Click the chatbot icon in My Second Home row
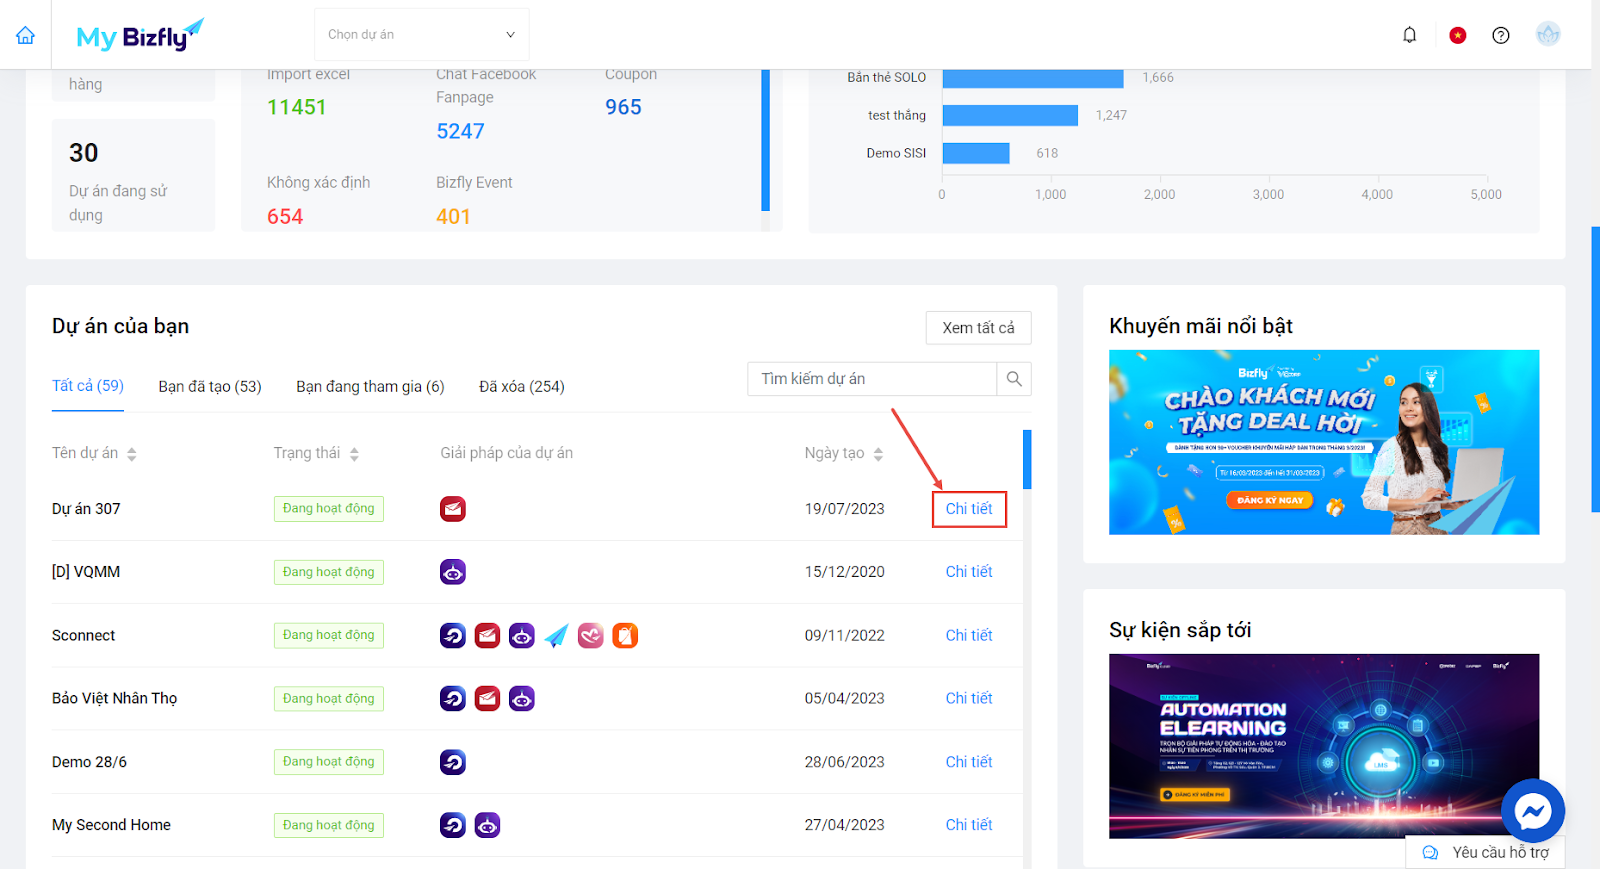Viewport: 1600px width, 869px height. point(487,825)
